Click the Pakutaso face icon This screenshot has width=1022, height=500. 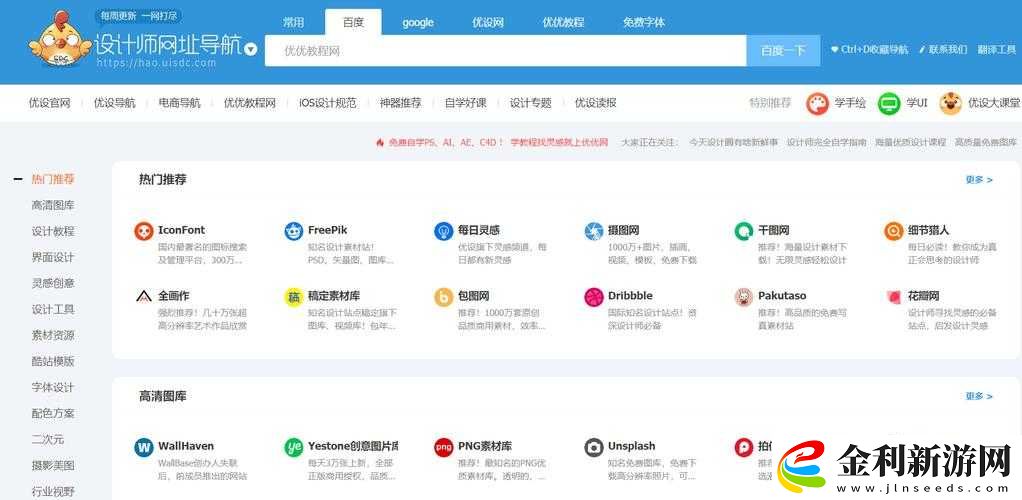coord(744,297)
